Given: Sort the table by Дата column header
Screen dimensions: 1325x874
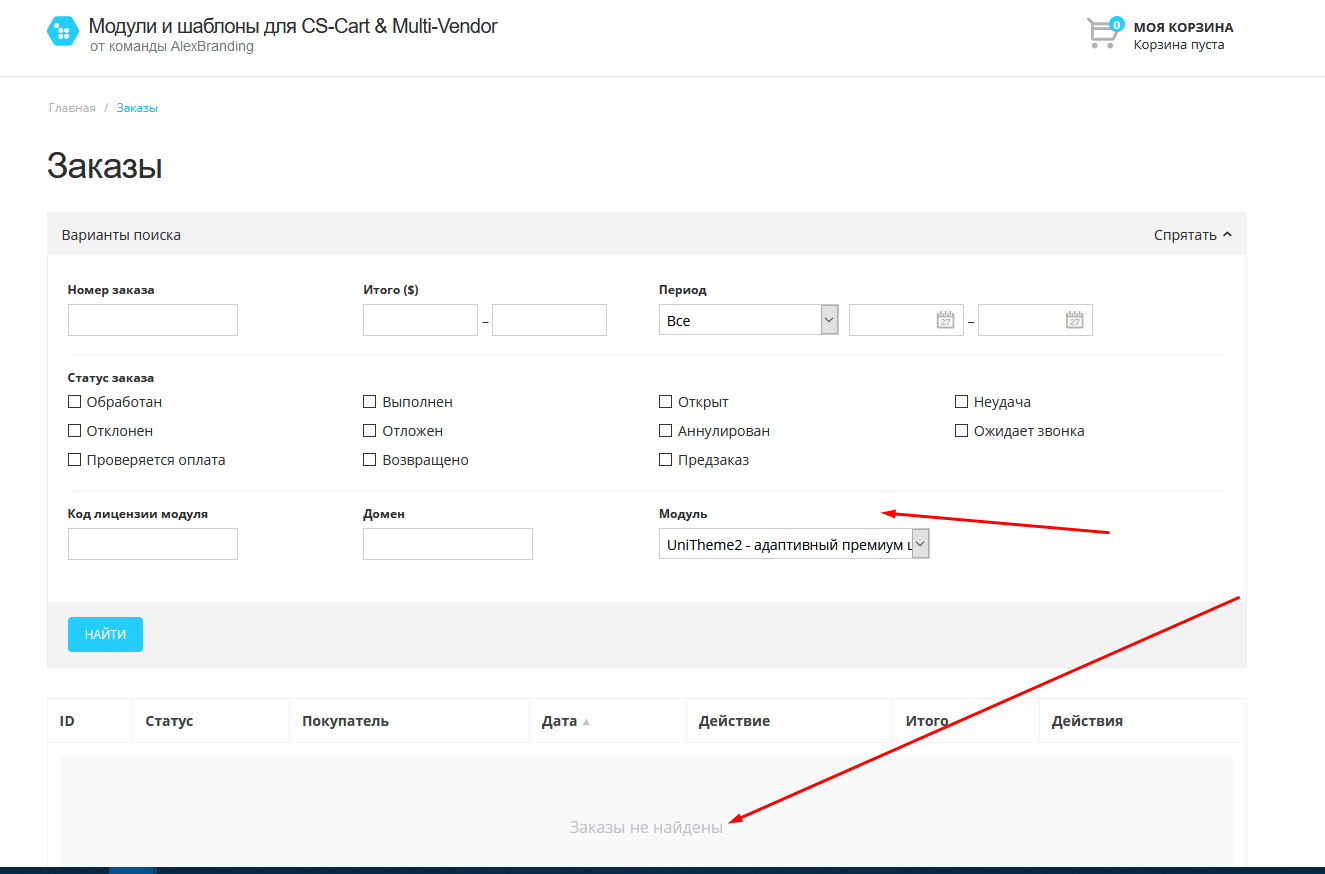Looking at the screenshot, I should click(559, 721).
